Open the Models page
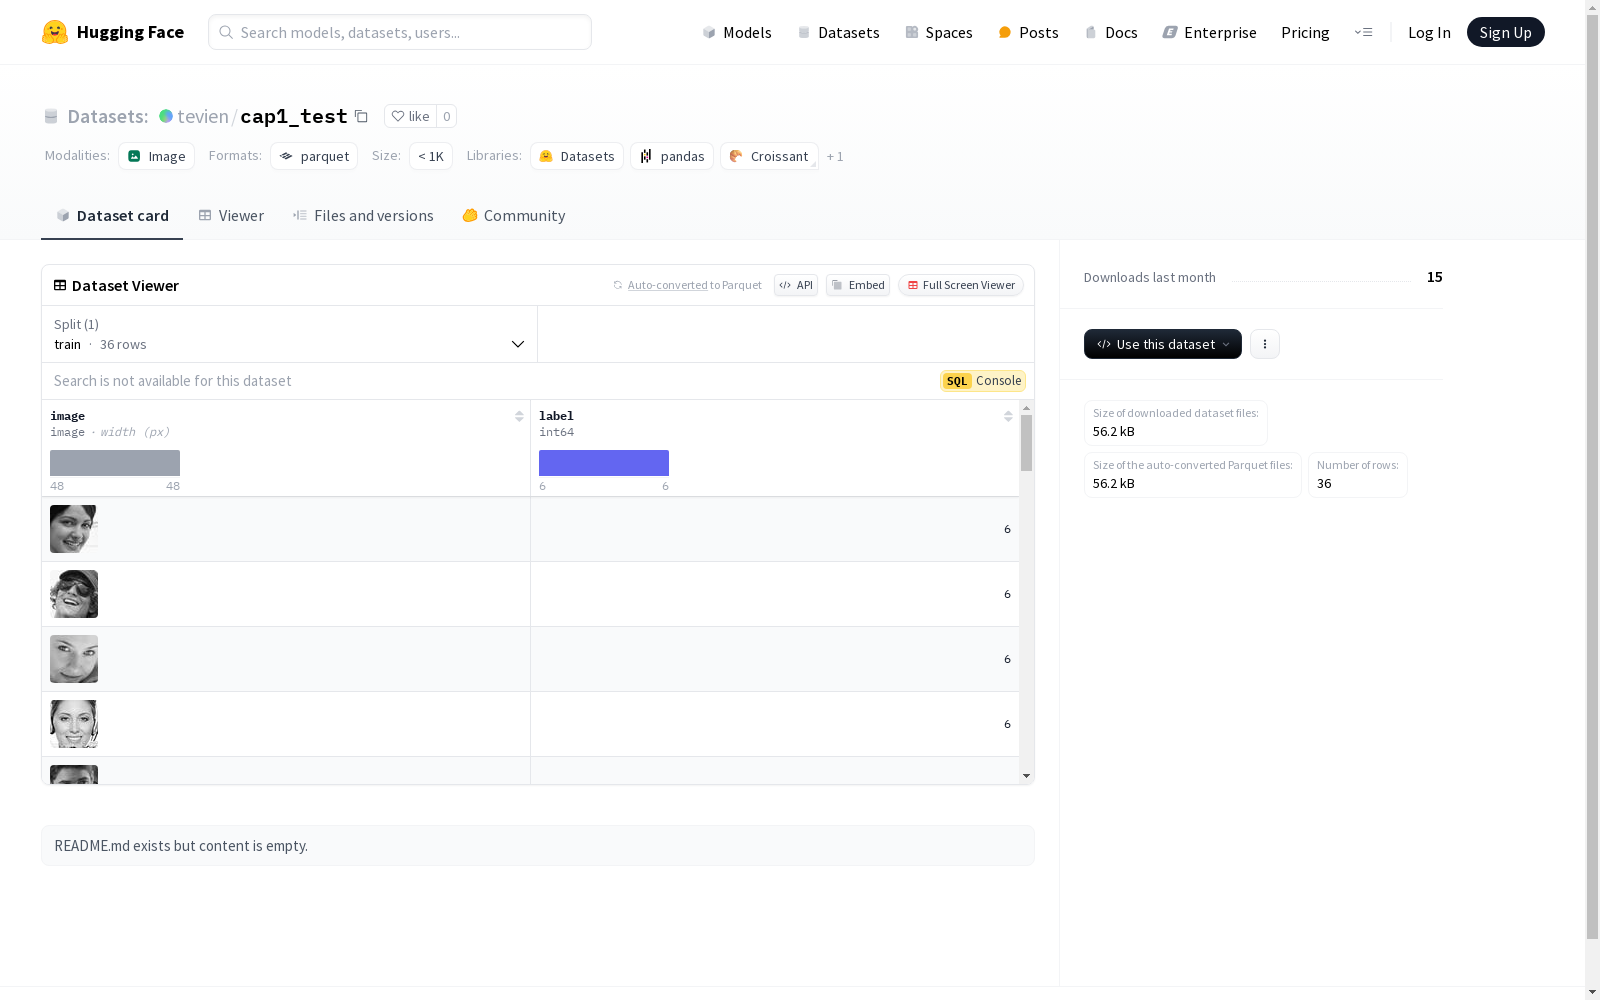 click(737, 32)
